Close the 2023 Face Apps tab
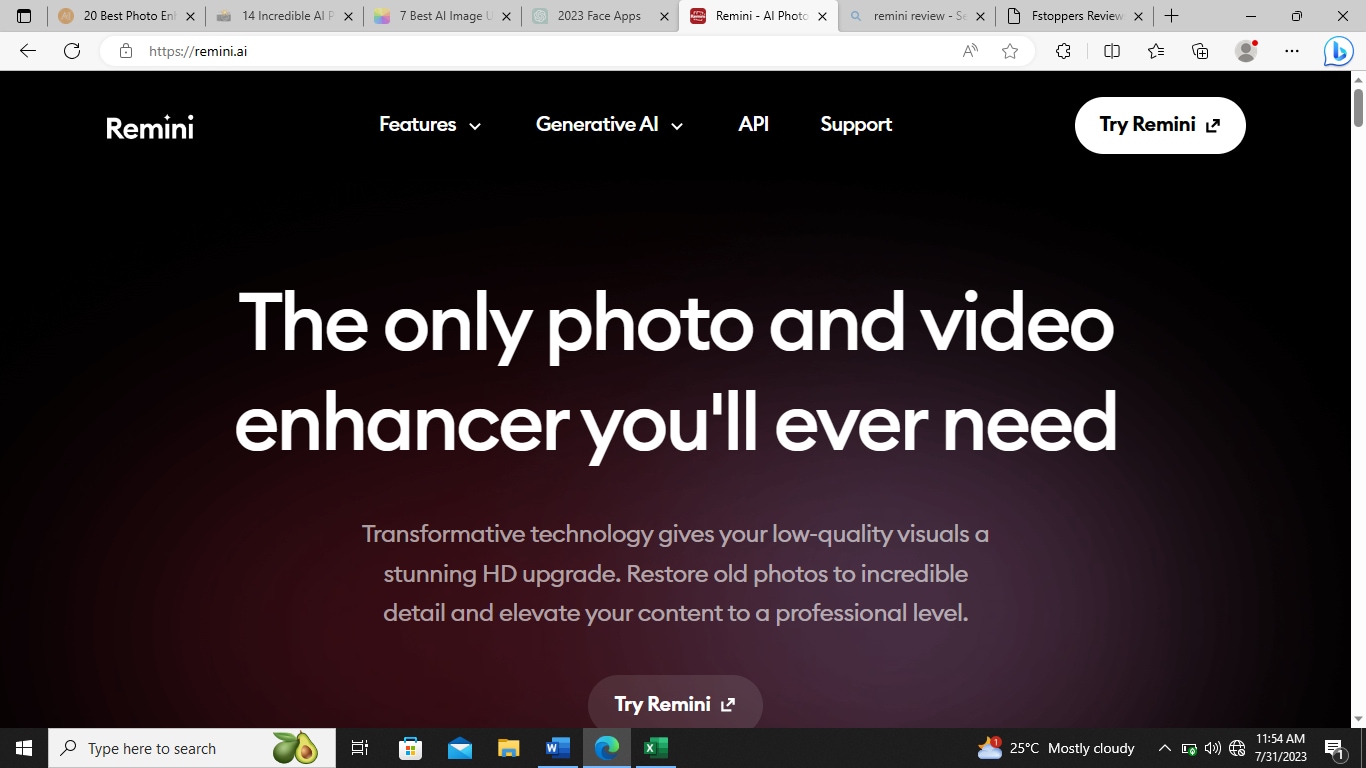Image resolution: width=1366 pixels, height=768 pixels. click(x=665, y=16)
